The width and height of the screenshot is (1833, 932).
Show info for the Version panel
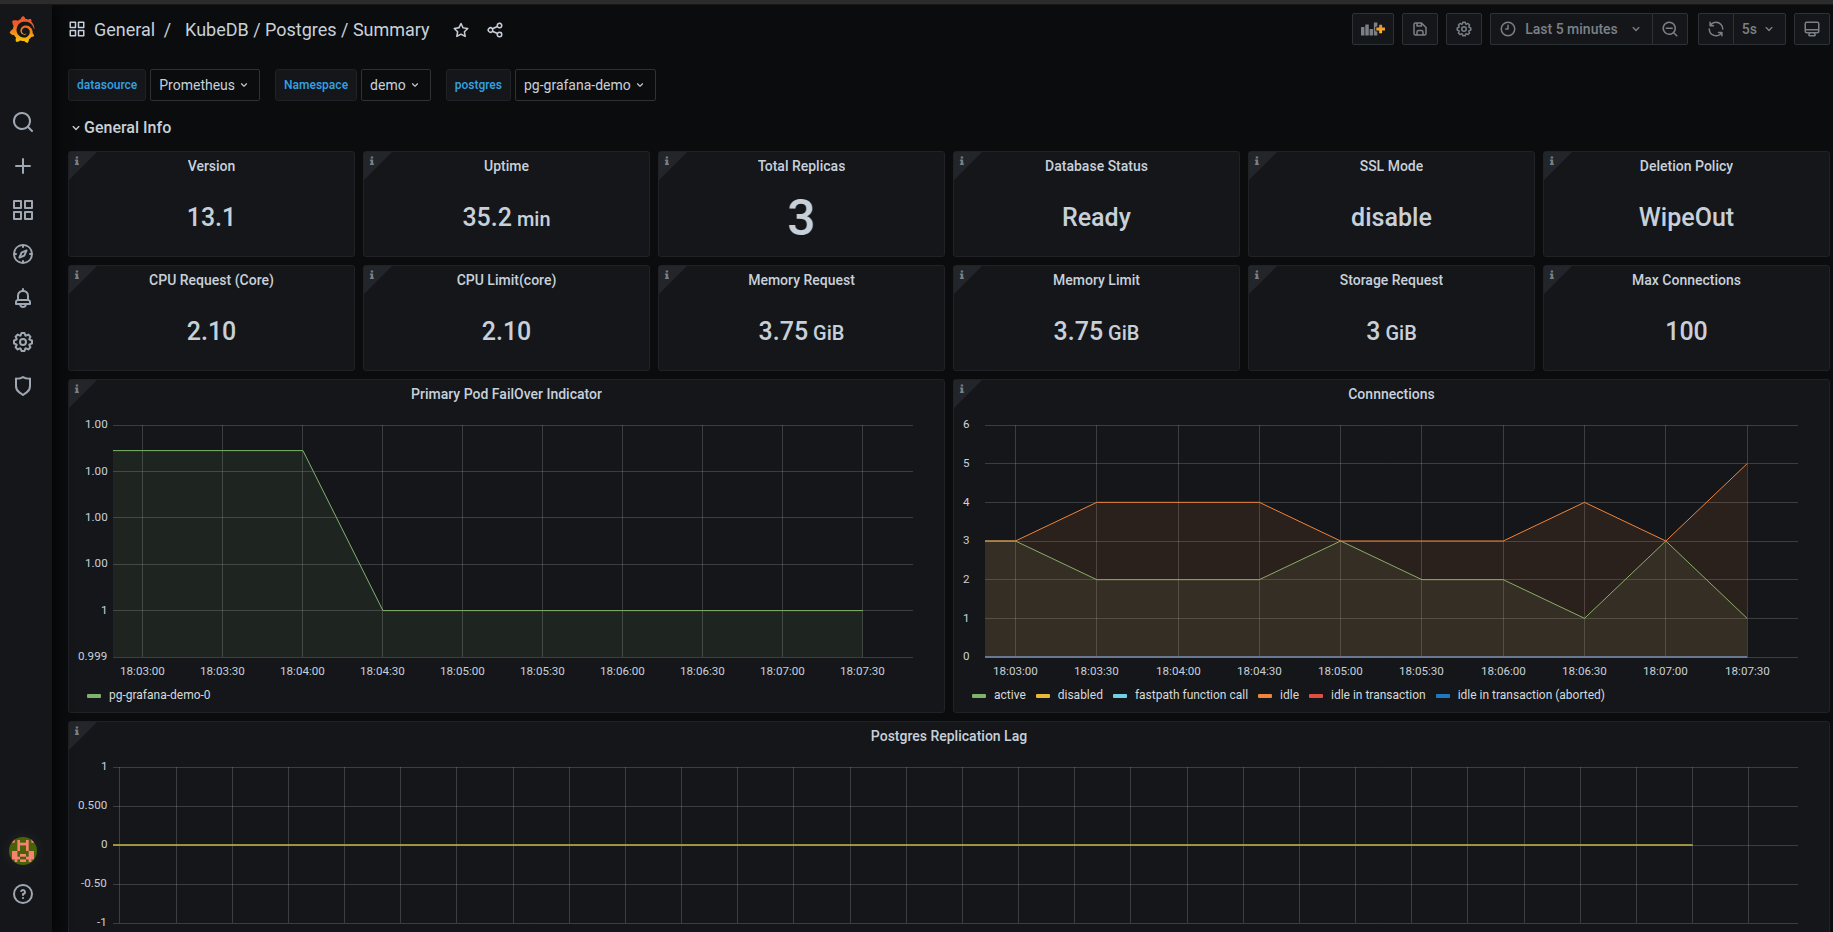(x=77, y=161)
